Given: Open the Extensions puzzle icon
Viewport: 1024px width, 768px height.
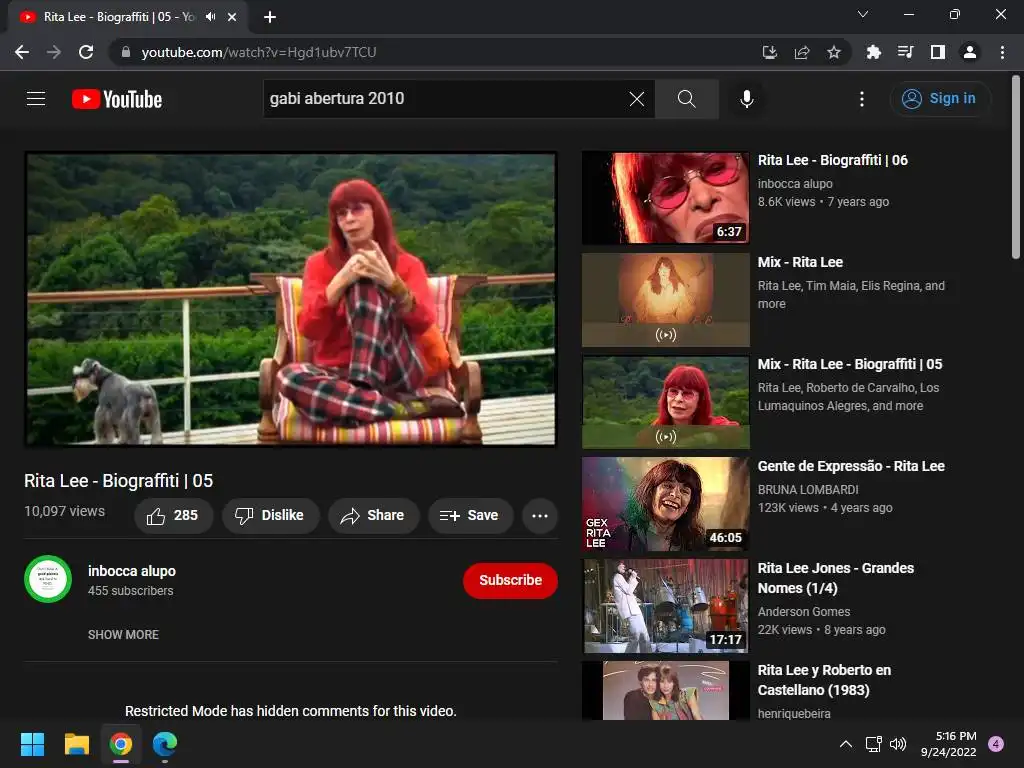Looking at the screenshot, I should pyautogui.click(x=873, y=52).
